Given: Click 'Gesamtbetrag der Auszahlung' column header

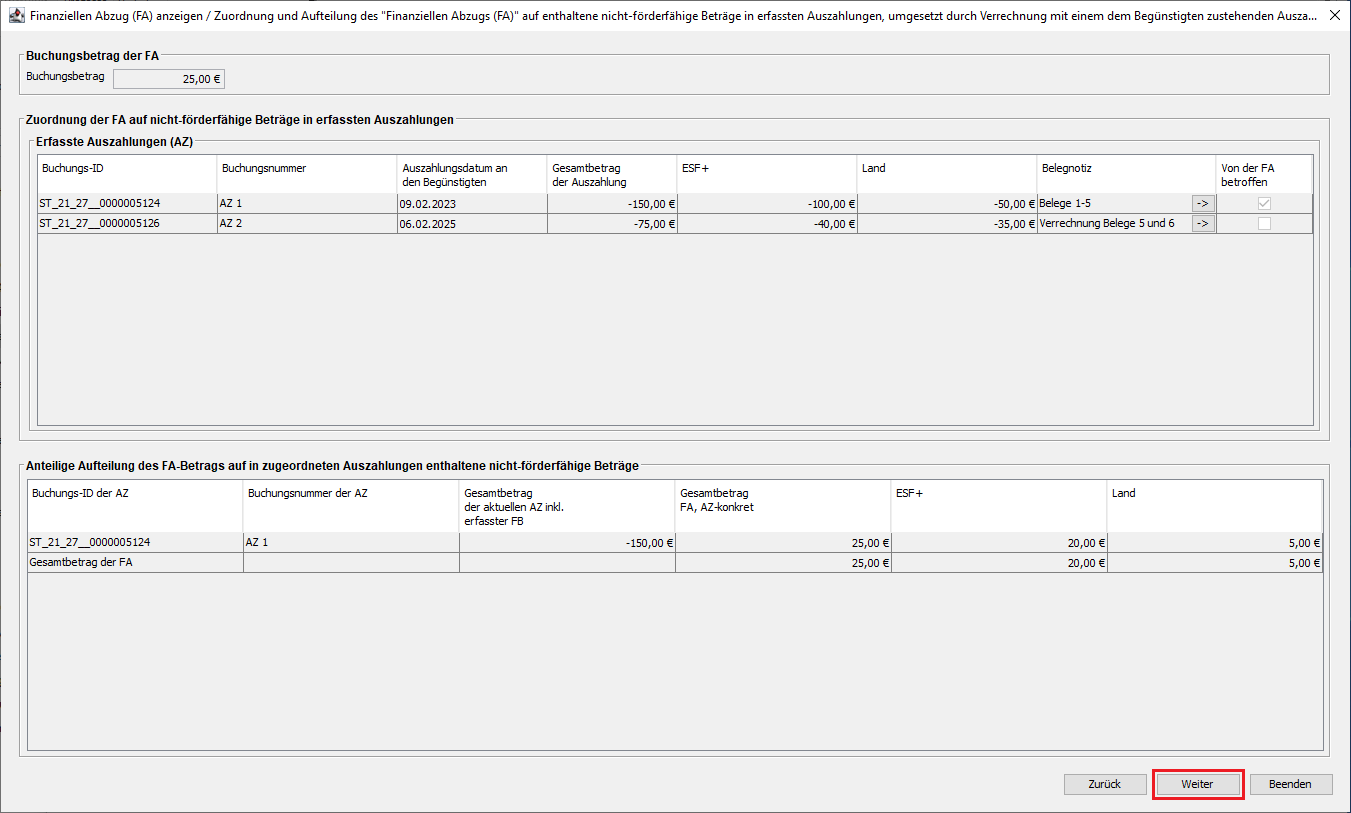Looking at the screenshot, I should tap(611, 174).
